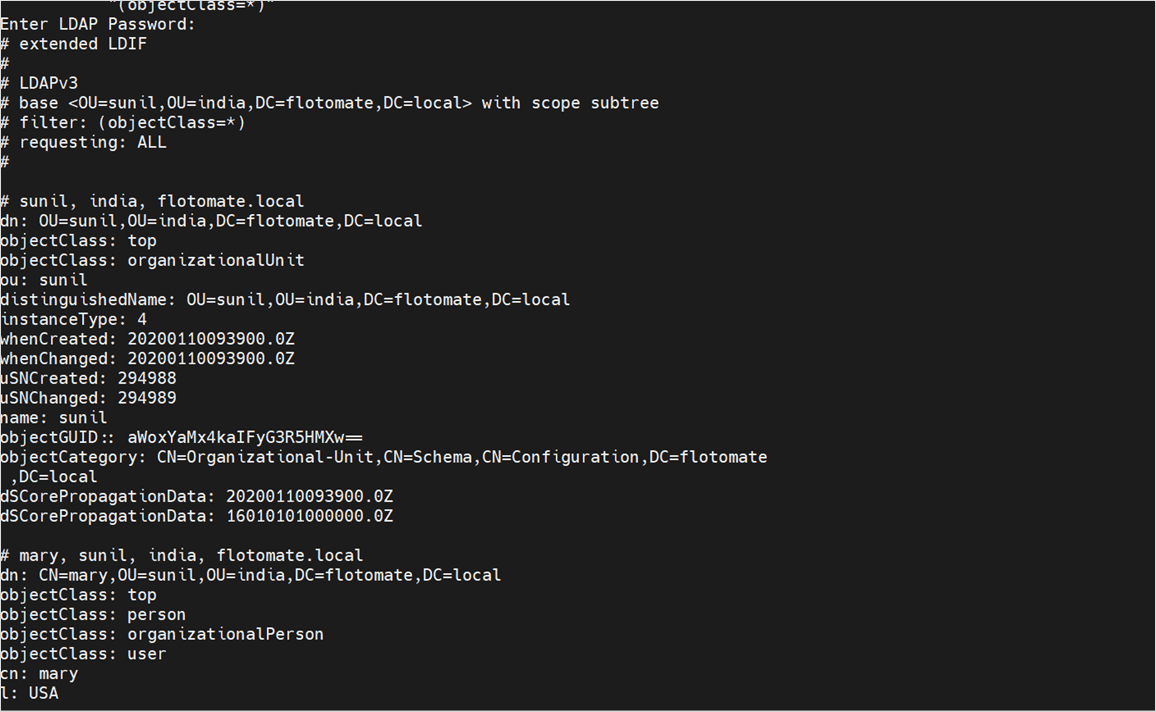This screenshot has height=712, width=1156.
Task: Click the "objectClass: organizationalUnit" line
Action: [x=152, y=260]
